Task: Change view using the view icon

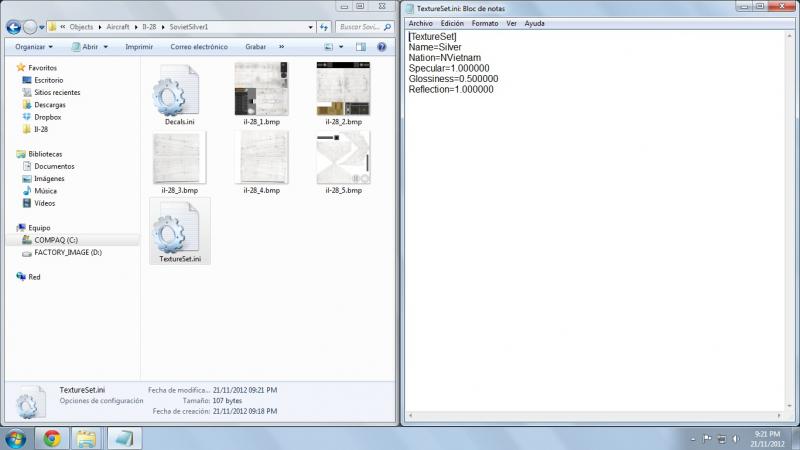Action: pos(329,47)
